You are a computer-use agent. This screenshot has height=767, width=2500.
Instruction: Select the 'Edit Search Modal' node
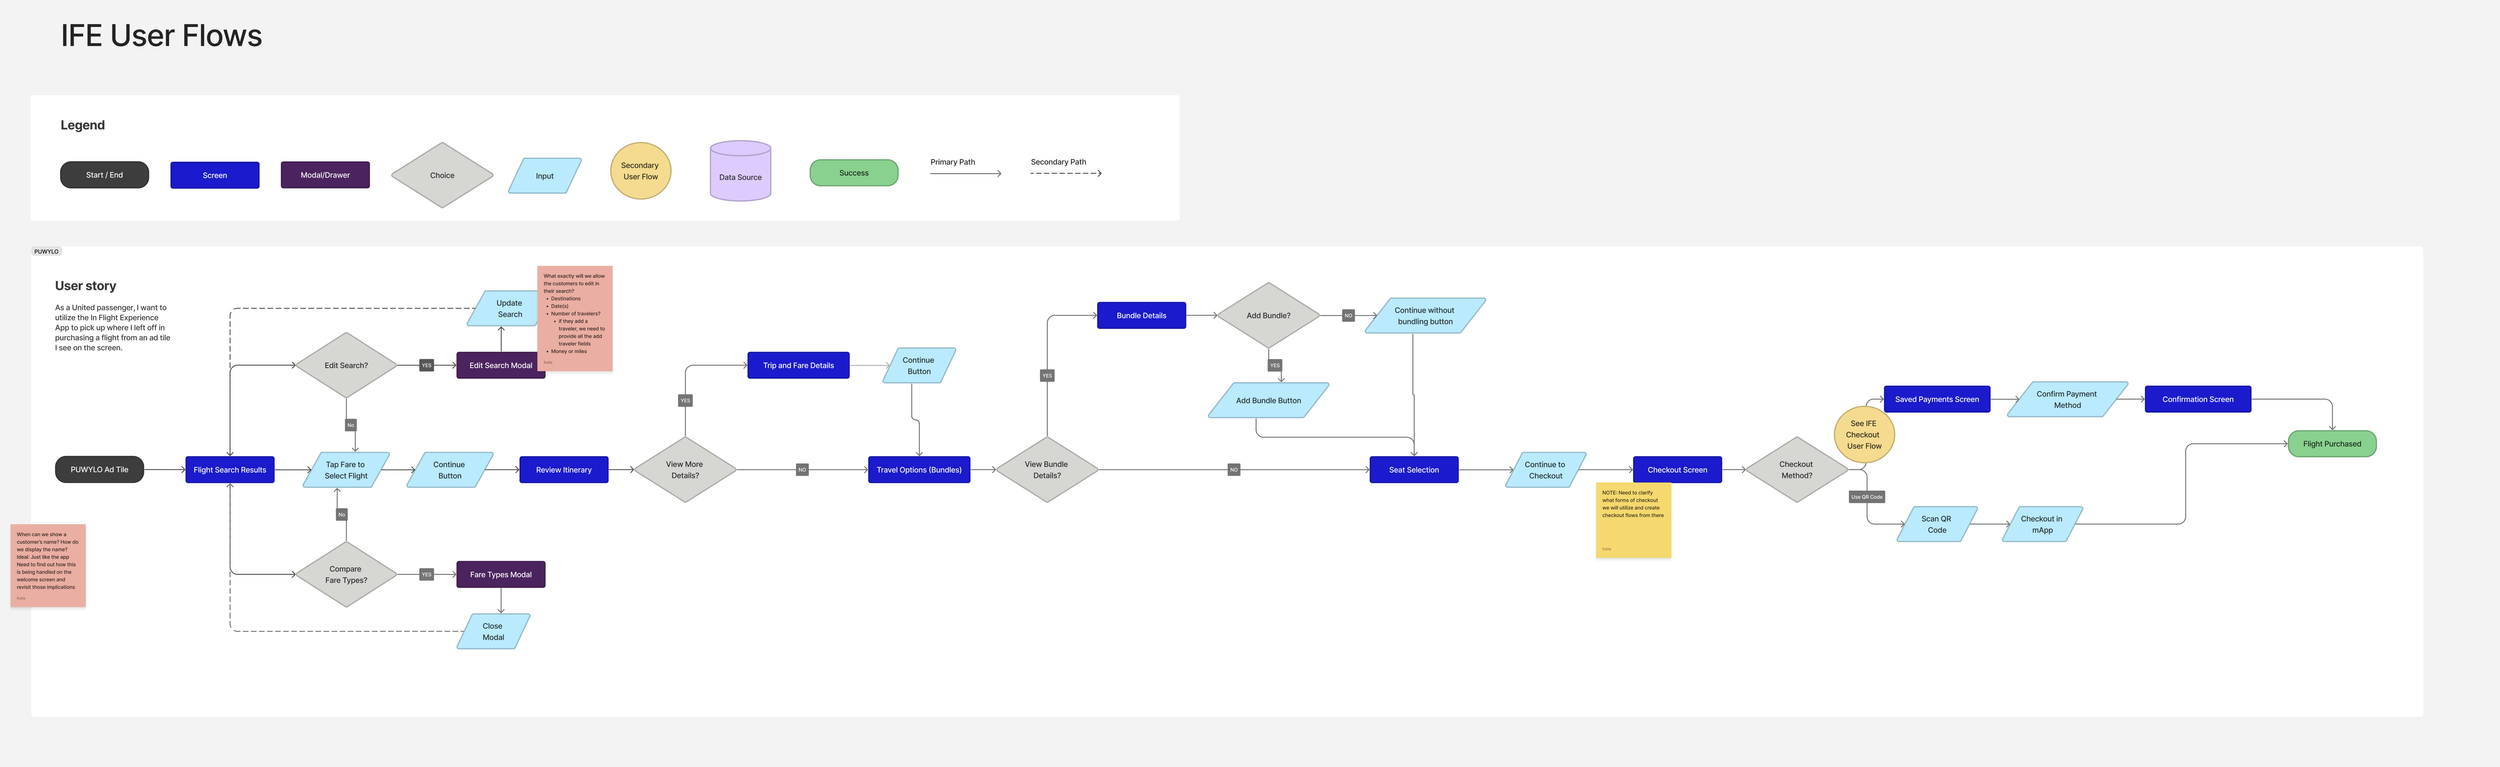coord(501,365)
